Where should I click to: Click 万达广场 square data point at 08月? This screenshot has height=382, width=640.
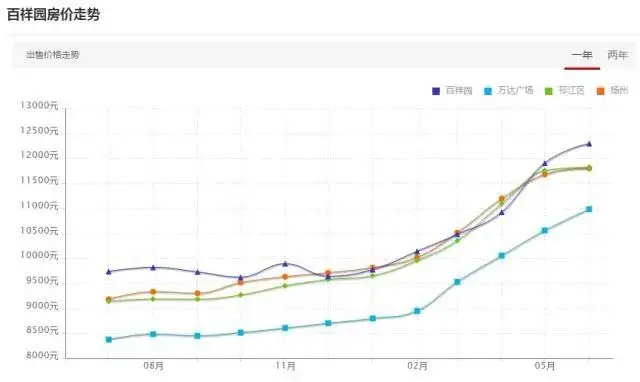(x=153, y=334)
